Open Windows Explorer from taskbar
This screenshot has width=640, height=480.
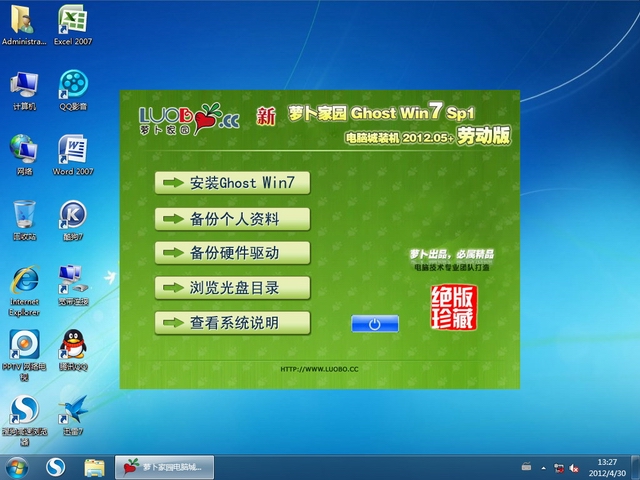click(x=94, y=468)
